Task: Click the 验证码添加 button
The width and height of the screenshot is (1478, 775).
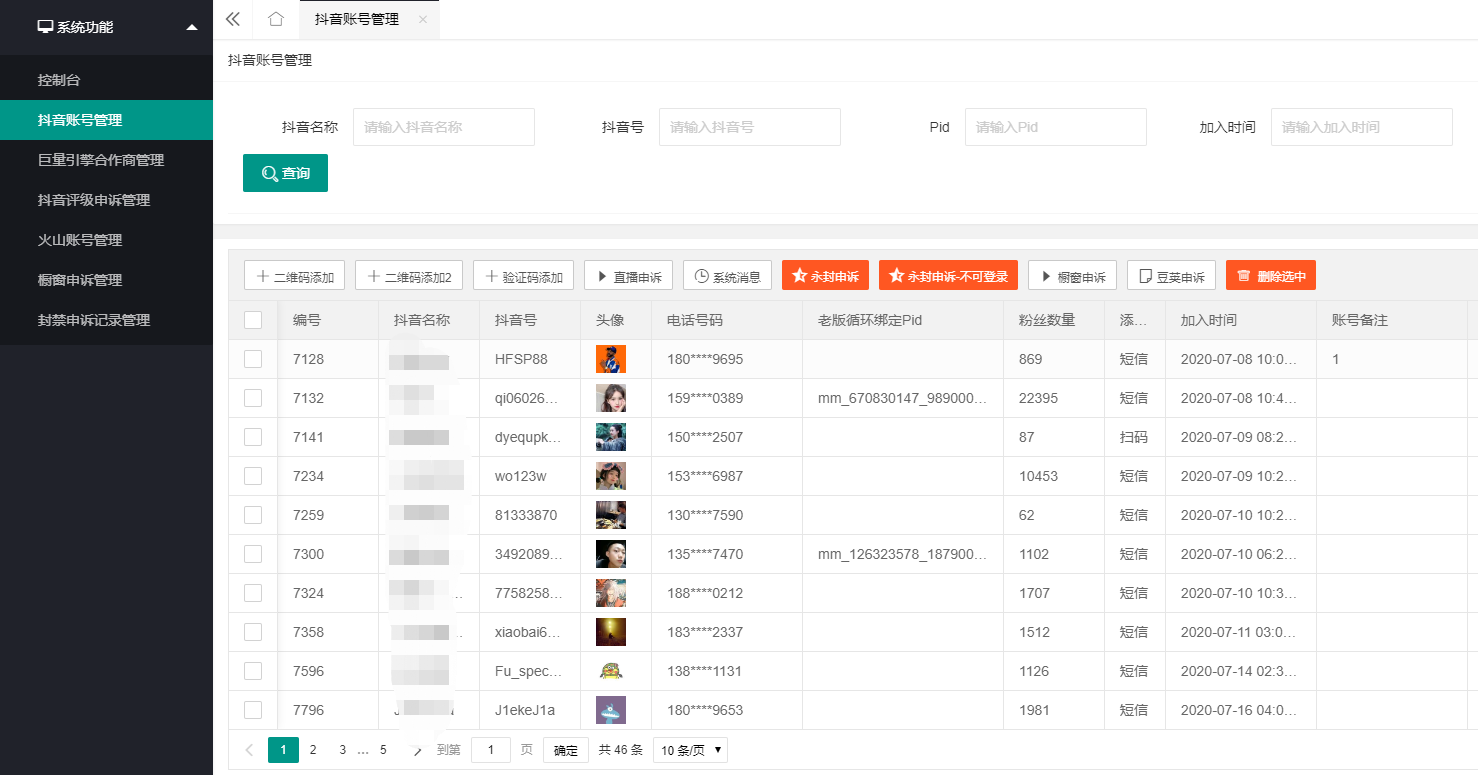Action: [523, 276]
